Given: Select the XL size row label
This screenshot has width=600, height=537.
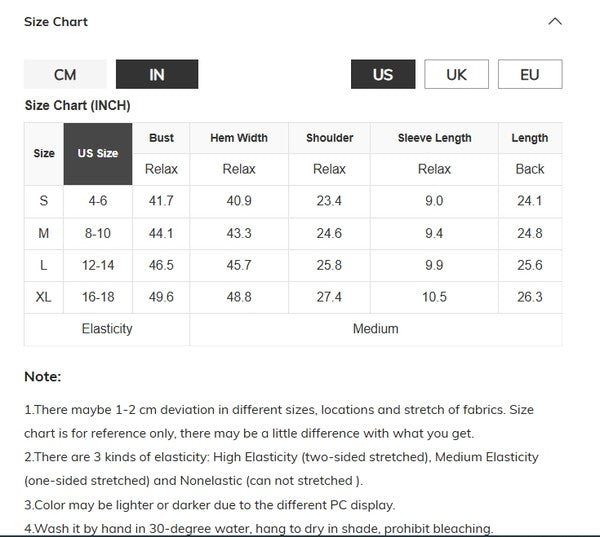Looking at the screenshot, I should tap(44, 297).
